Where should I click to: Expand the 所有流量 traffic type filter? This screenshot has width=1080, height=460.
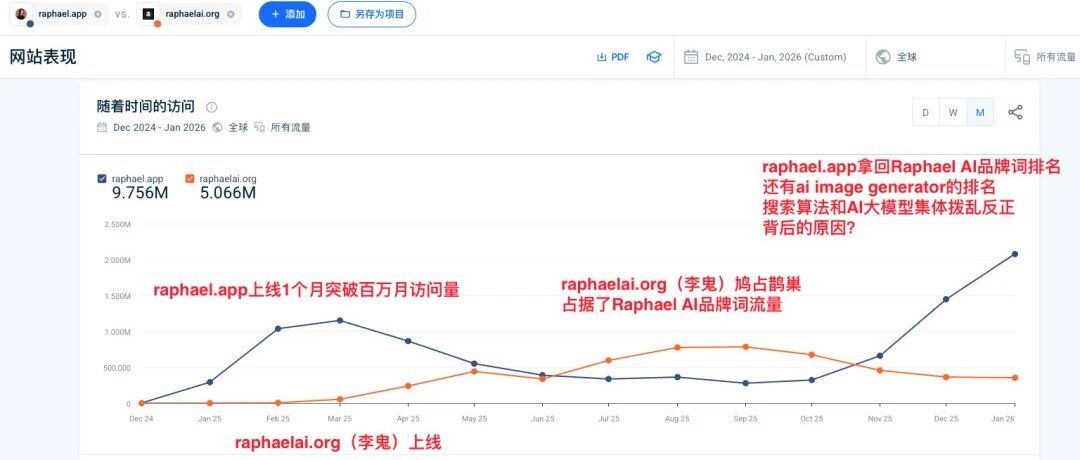click(x=1046, y=57)
